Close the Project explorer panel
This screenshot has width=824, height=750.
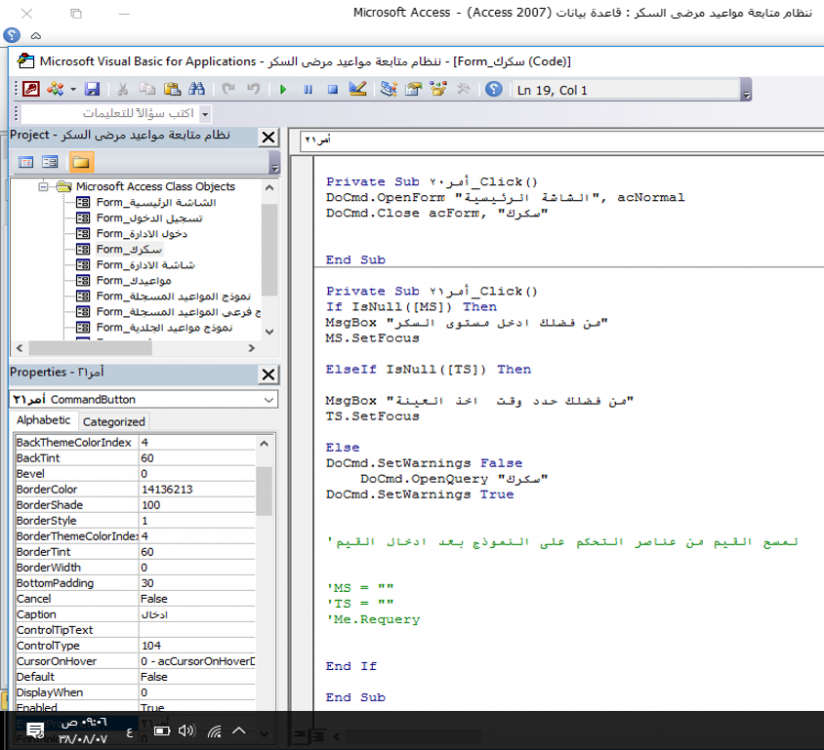[x=268, y=137]
